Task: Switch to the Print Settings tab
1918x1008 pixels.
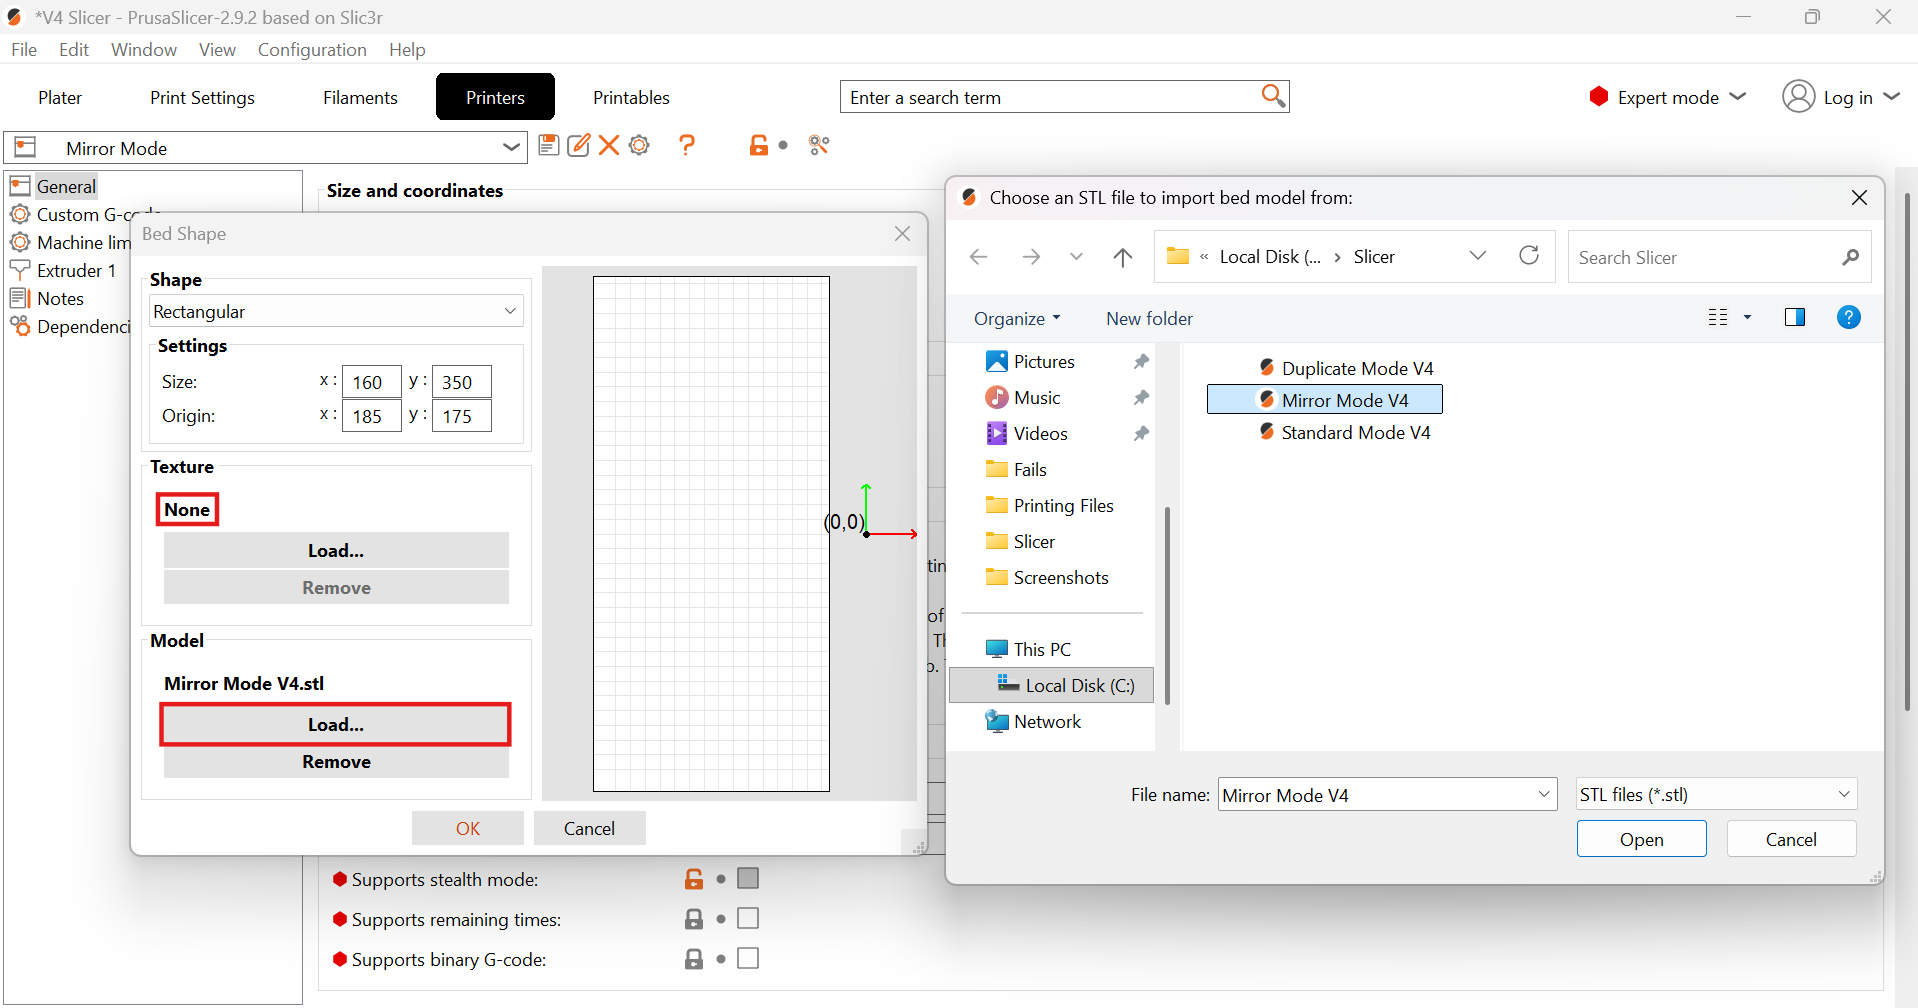Action: [202, 97]
